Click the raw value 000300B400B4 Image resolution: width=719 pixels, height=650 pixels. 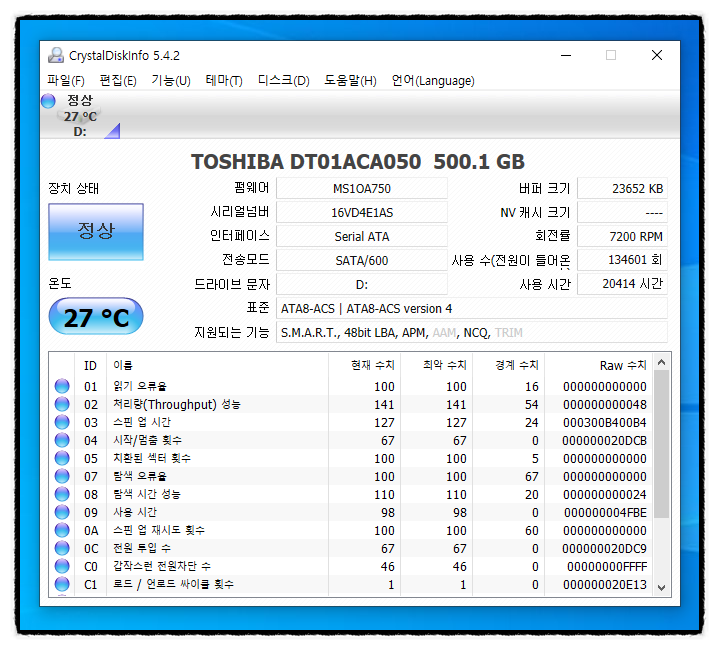click(605, 423)
